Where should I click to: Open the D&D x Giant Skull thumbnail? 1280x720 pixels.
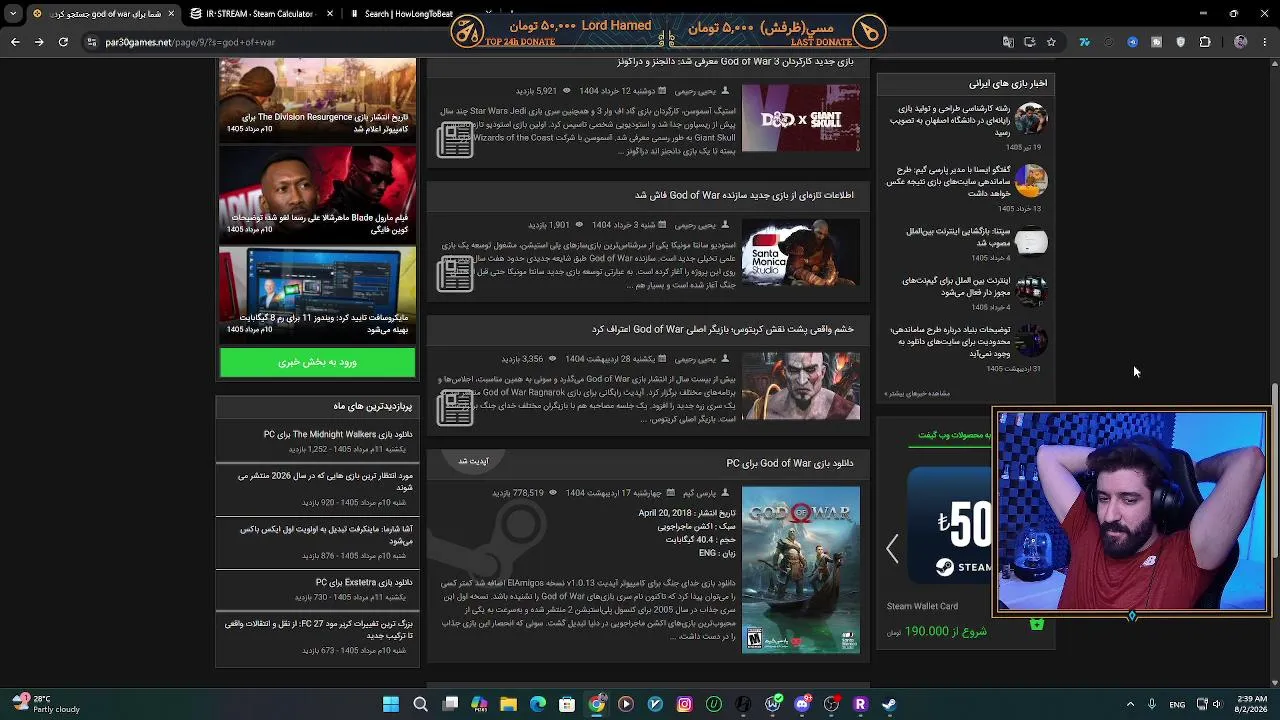point(801,118)
